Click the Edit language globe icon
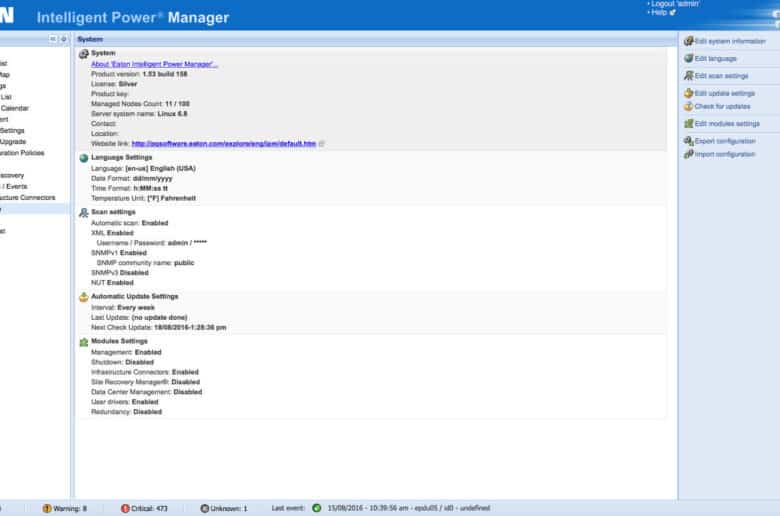This screenshot has width=780, height=516. pyautogui.click(x=688, y=58)
